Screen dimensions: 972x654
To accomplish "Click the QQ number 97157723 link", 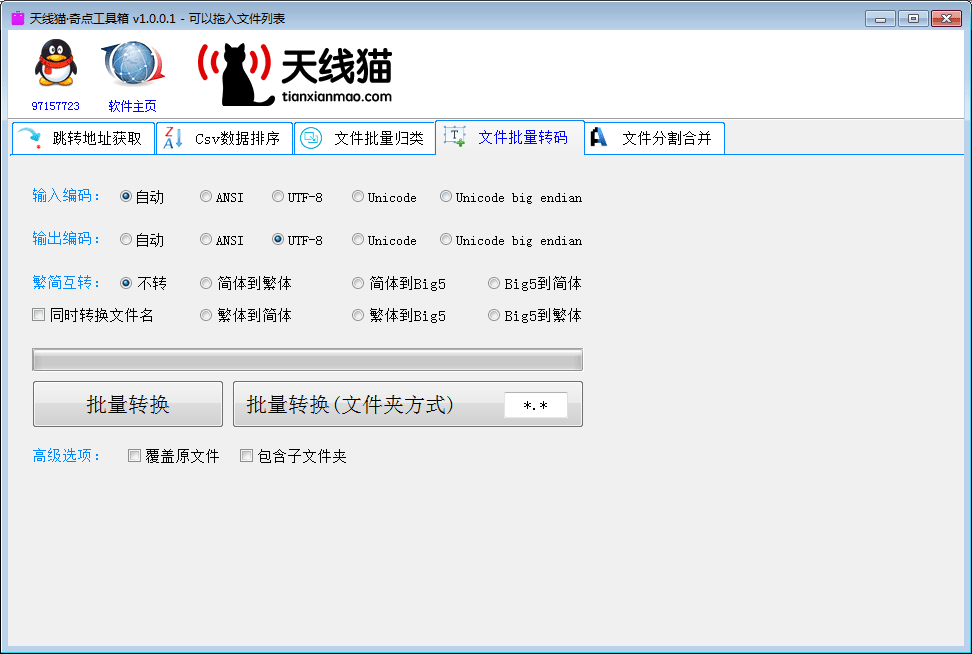I will coord(56,106).
